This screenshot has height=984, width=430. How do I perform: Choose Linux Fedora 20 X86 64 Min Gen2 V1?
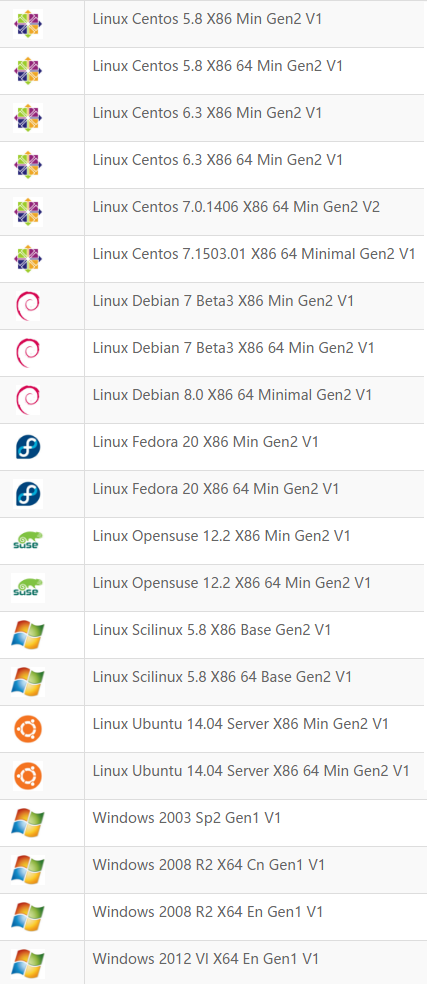[x=216, y=489]
